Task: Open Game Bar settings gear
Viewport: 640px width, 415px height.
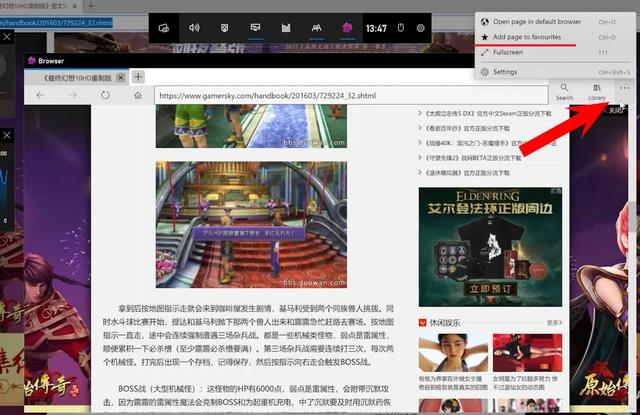Action: (x=421, y=28)
